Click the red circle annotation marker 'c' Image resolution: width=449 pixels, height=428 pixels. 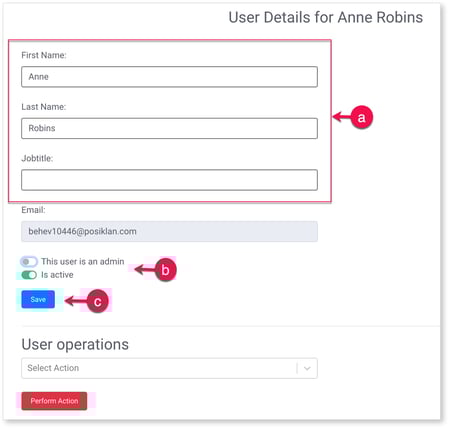point(98,301)
